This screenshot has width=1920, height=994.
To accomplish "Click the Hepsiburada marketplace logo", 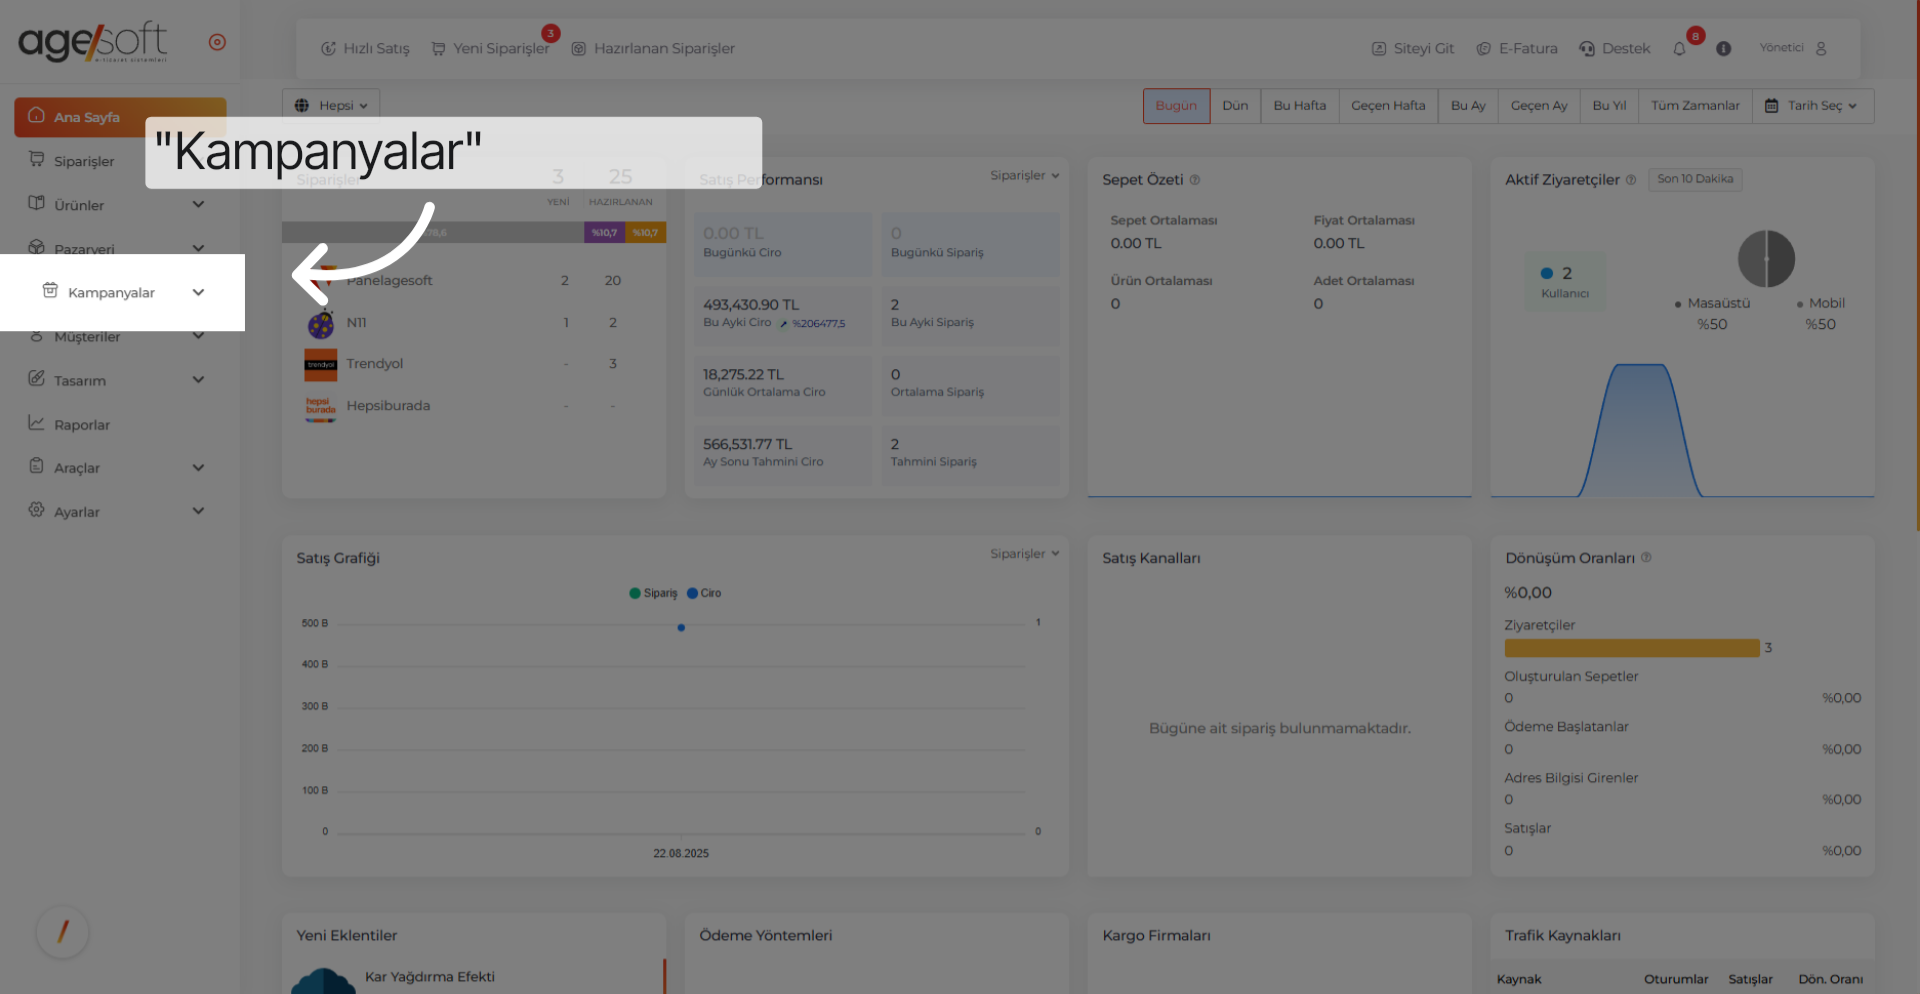I will (x=321, y=407).
